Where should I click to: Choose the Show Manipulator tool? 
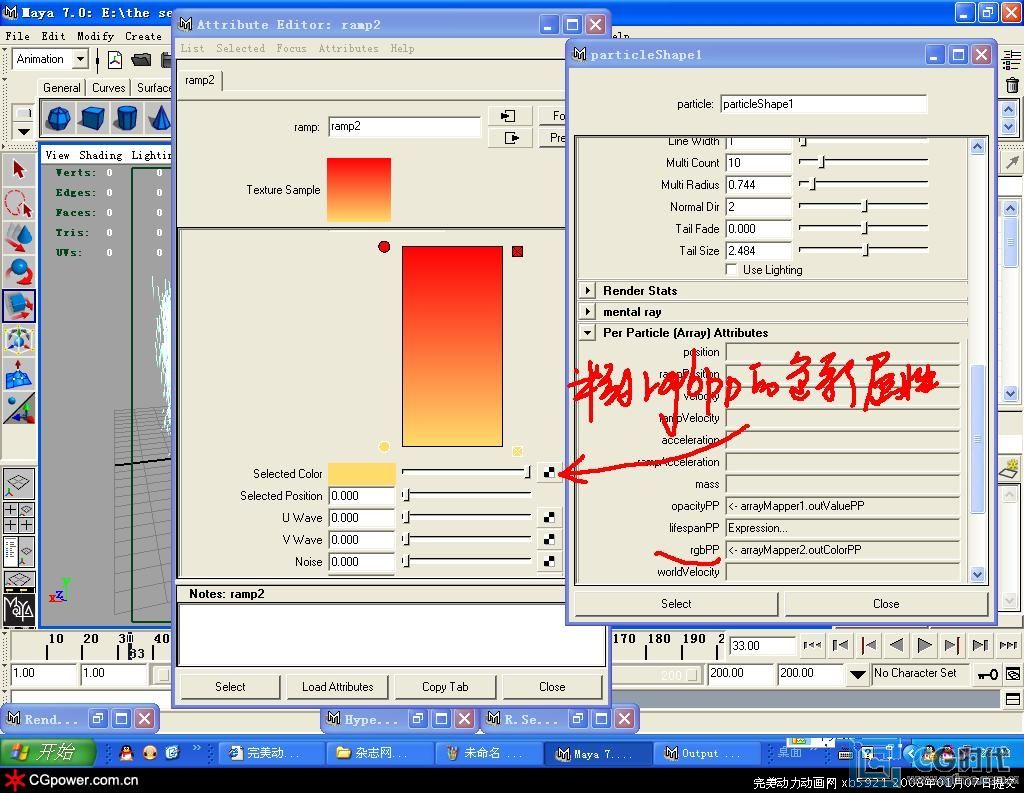[x=19, y=408]
